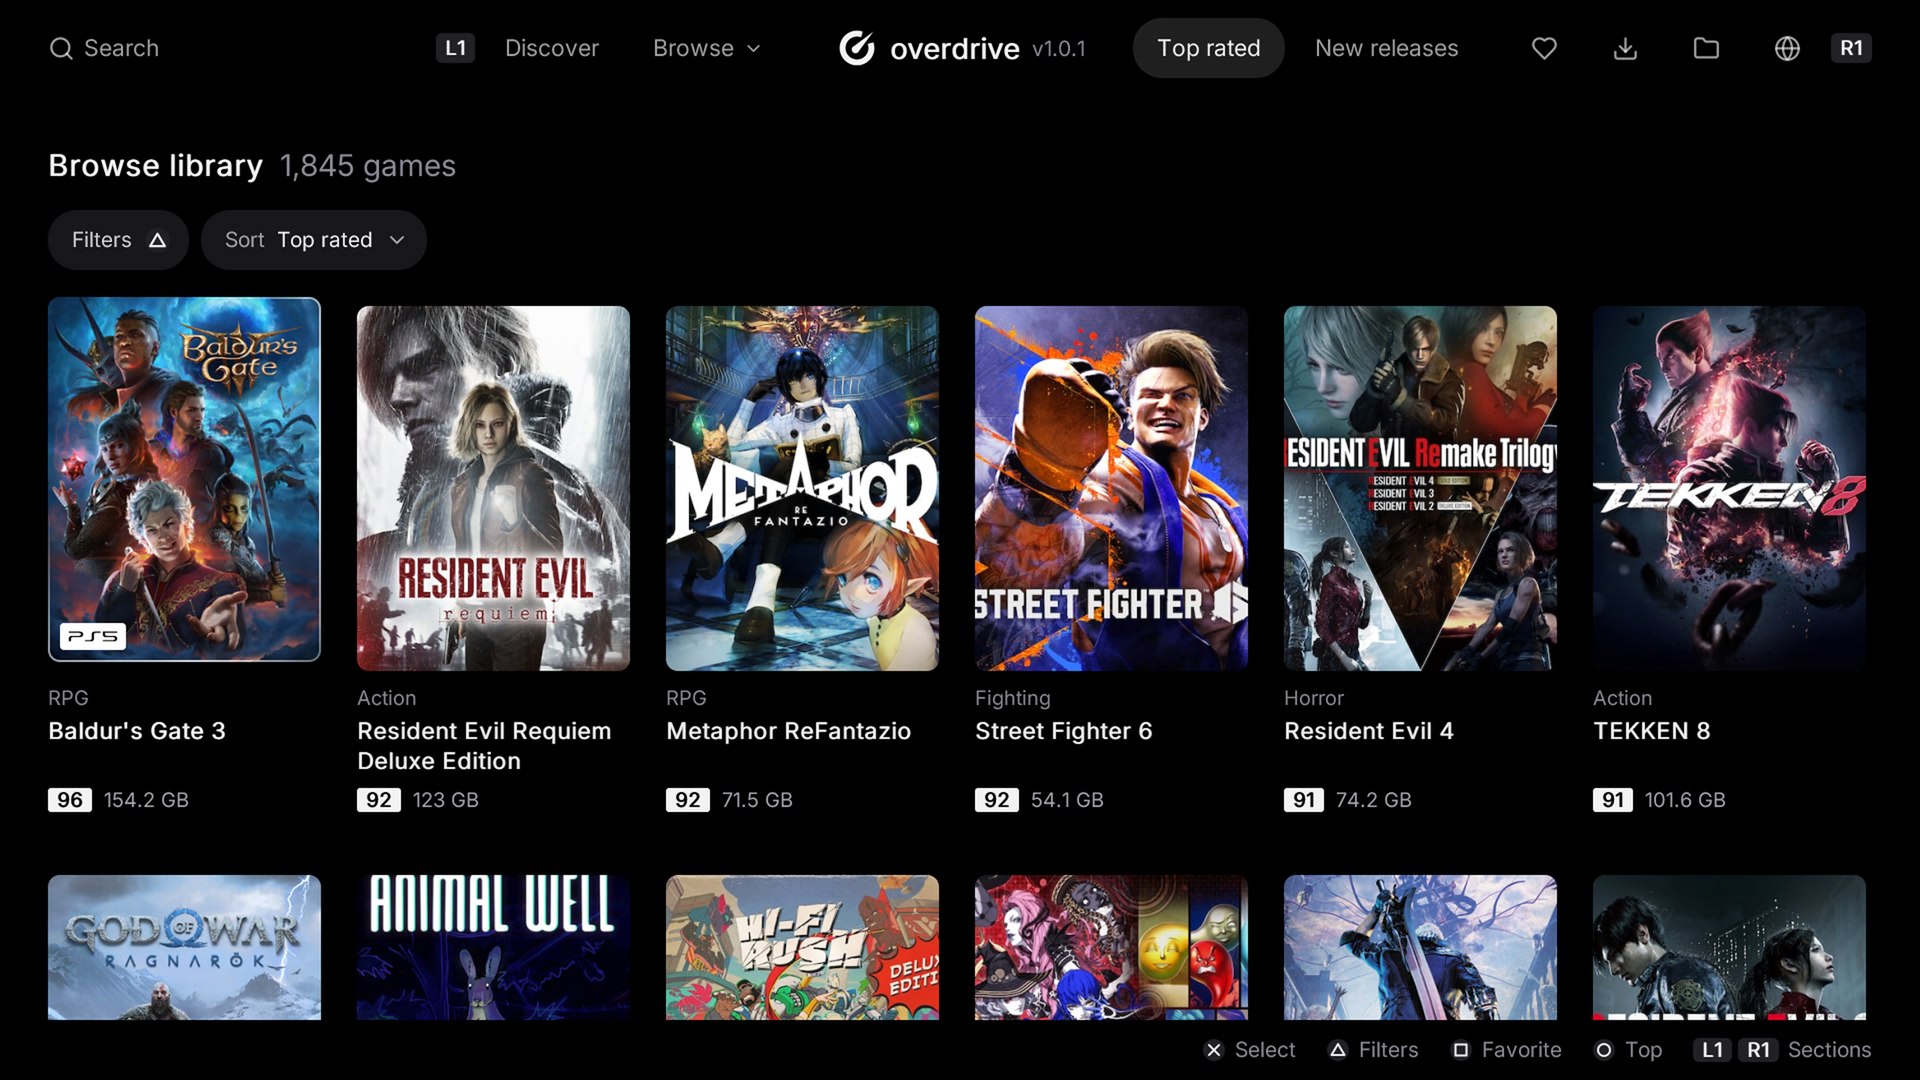Click the Search magnifier icon
This screenshot has width=1920, height=1080.
(61, 48)
